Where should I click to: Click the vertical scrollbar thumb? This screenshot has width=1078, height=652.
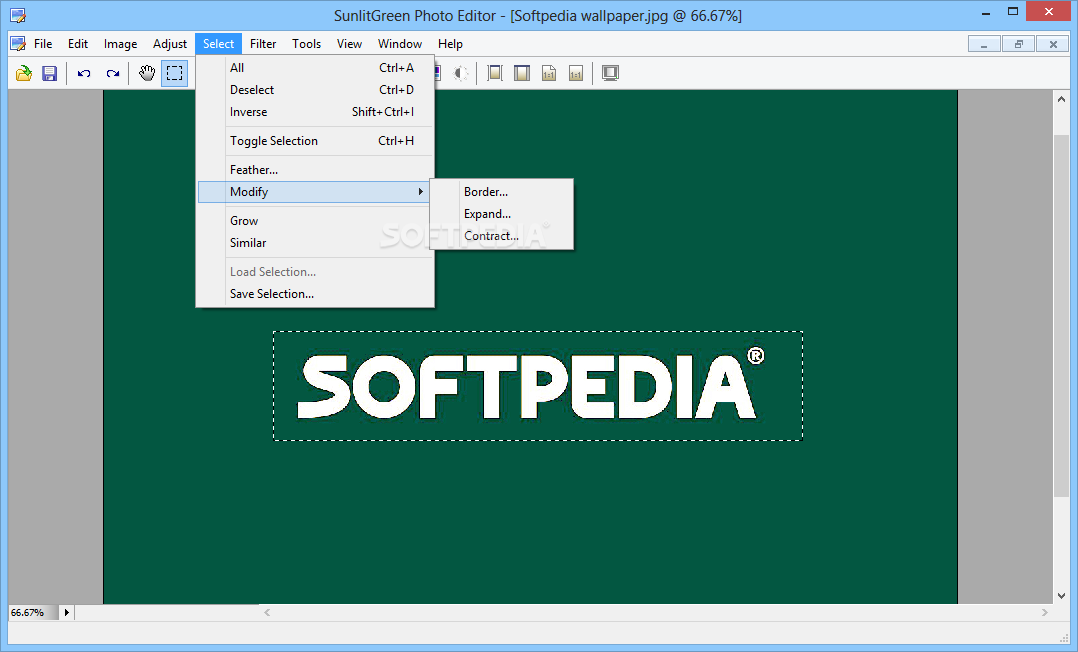1062,315
